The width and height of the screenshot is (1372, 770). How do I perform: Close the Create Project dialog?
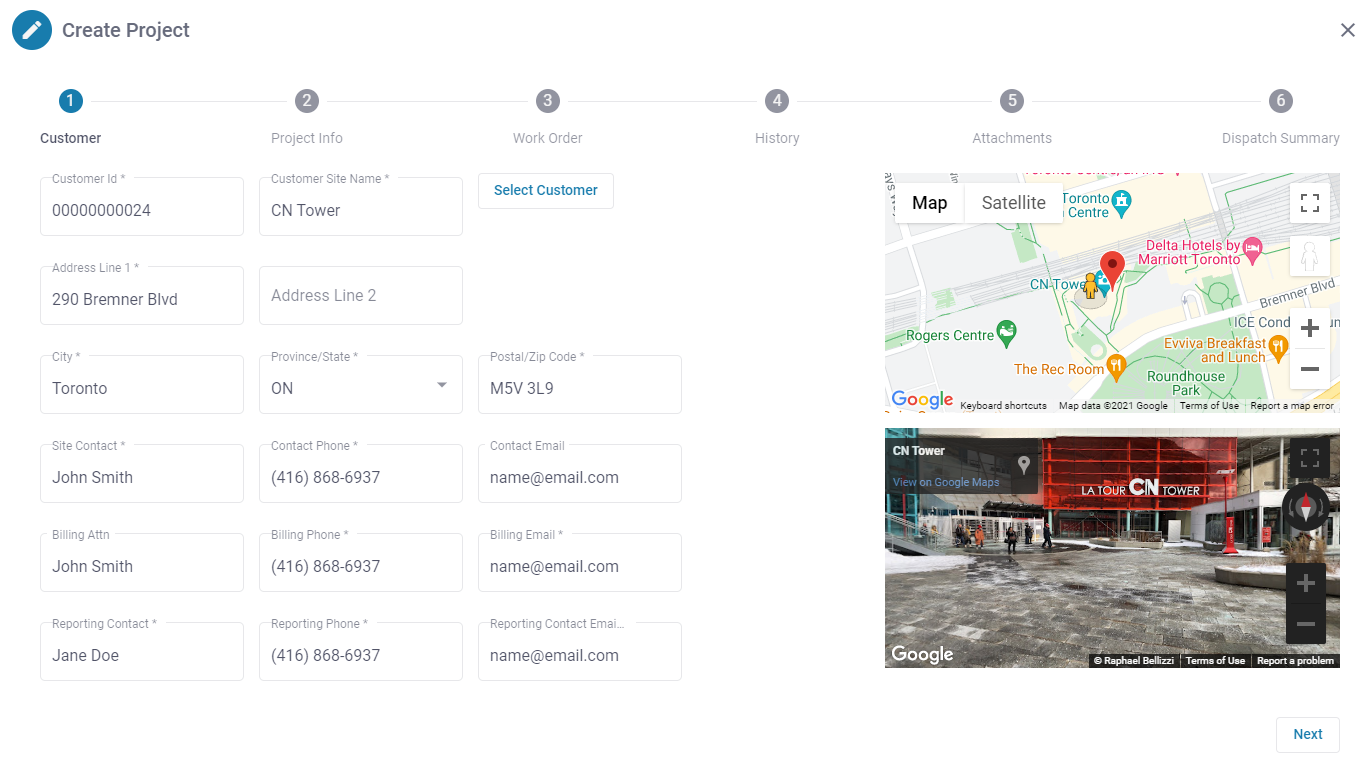coord(1348,30)
